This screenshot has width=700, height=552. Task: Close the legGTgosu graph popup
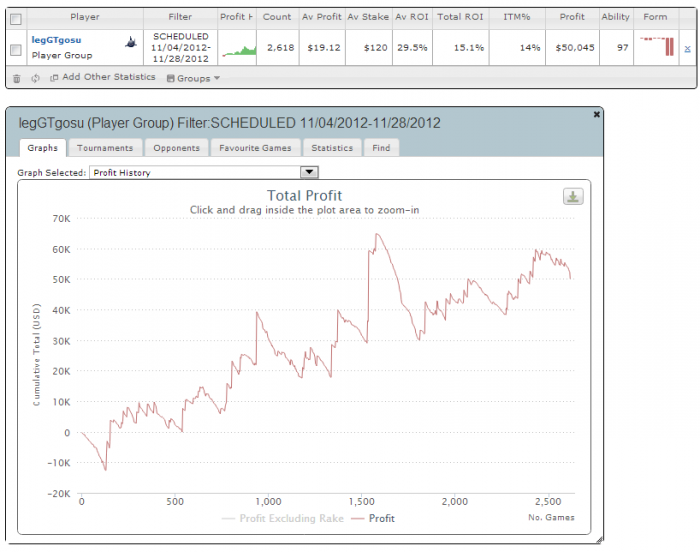click(x=596, y=114)
